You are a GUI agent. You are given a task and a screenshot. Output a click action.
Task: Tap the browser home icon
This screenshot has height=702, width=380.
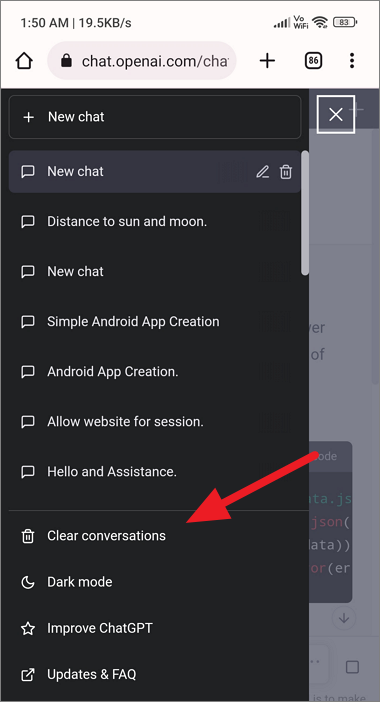click(x=24, y=61)
